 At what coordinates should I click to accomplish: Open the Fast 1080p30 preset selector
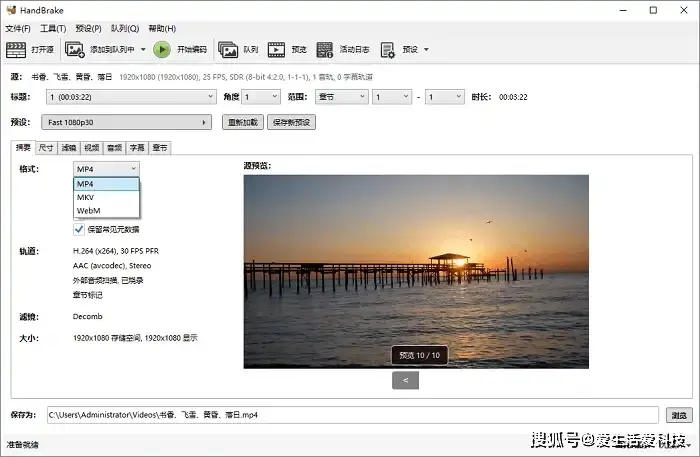126,122
